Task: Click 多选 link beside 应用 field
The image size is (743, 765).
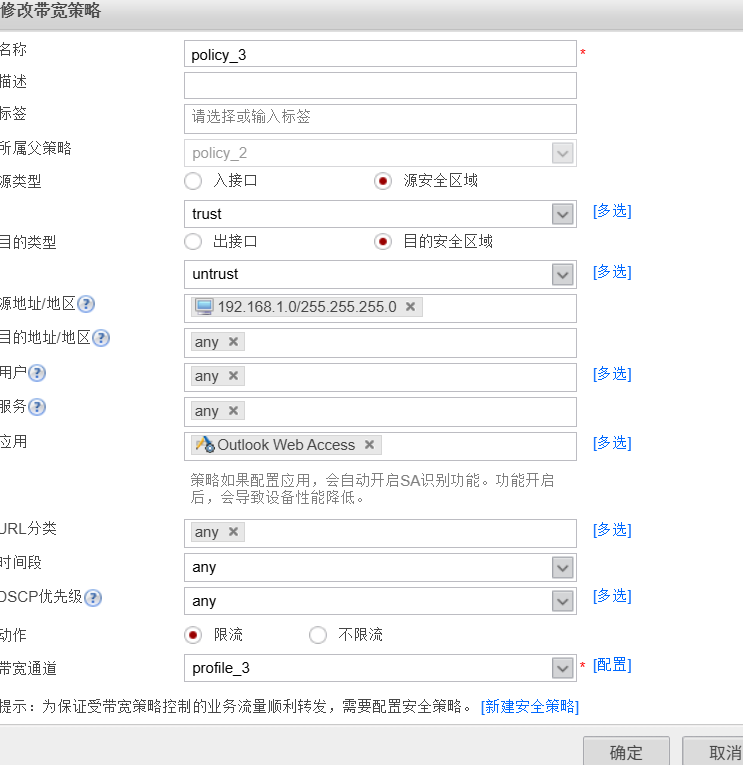Action: coord(612,443)
